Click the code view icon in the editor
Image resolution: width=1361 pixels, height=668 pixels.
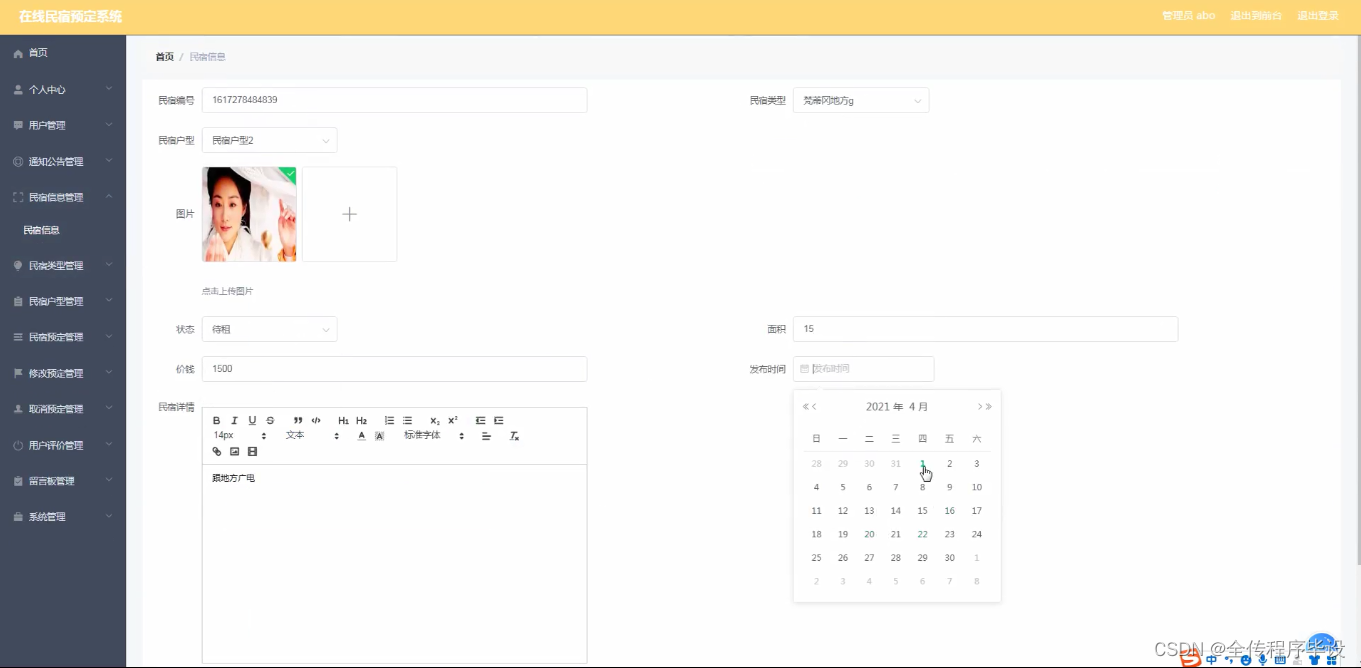317,420
